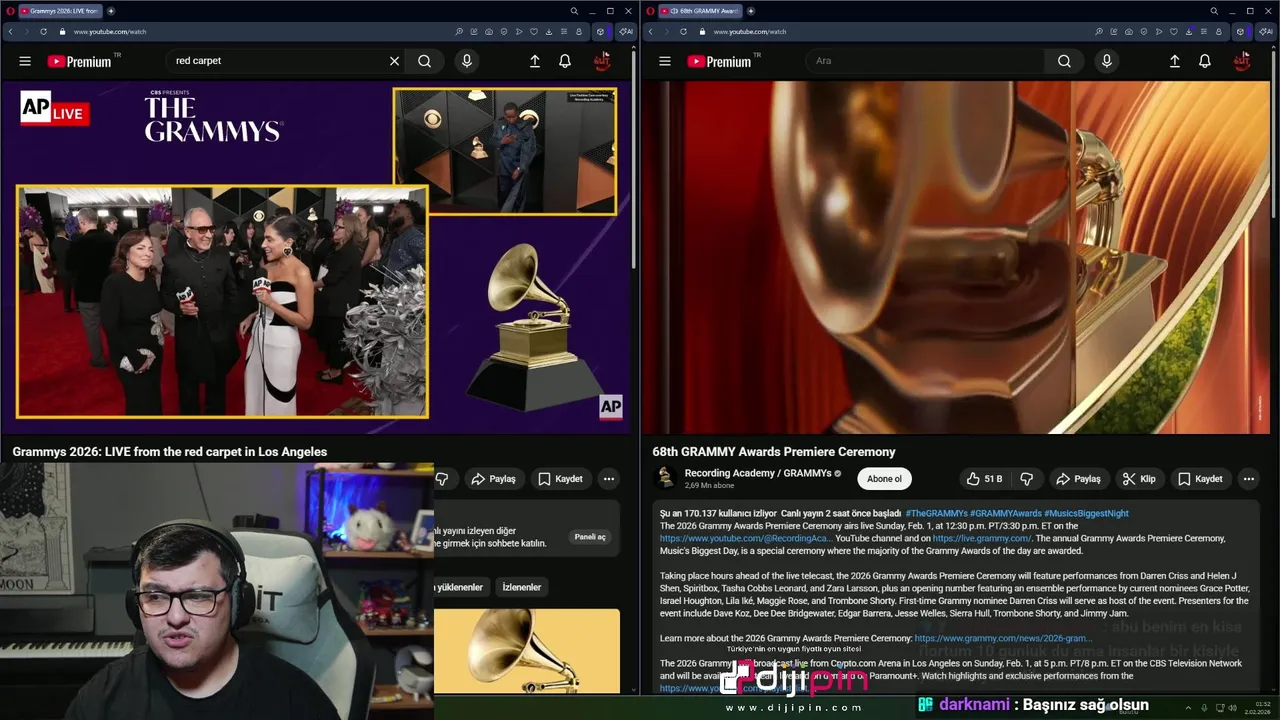The image size is (1280, 720).
Task: Reload the page in the right browser
Action: click(x=683, y=32)
